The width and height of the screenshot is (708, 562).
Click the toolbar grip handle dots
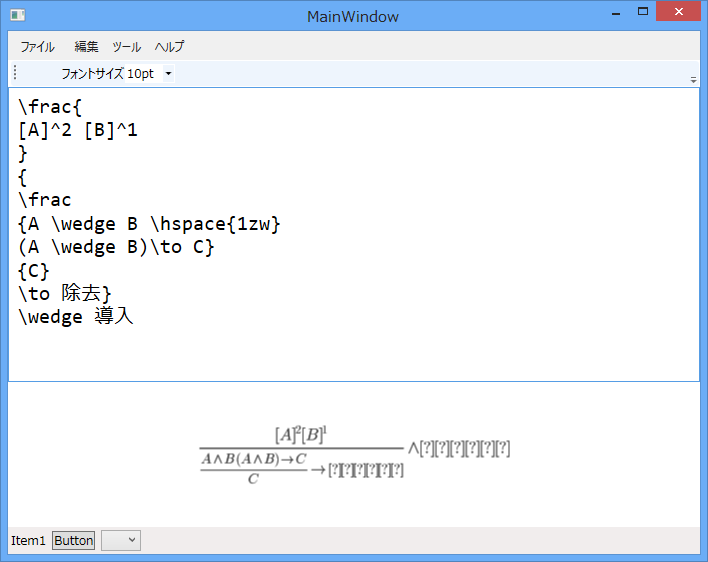click(15, 72)
